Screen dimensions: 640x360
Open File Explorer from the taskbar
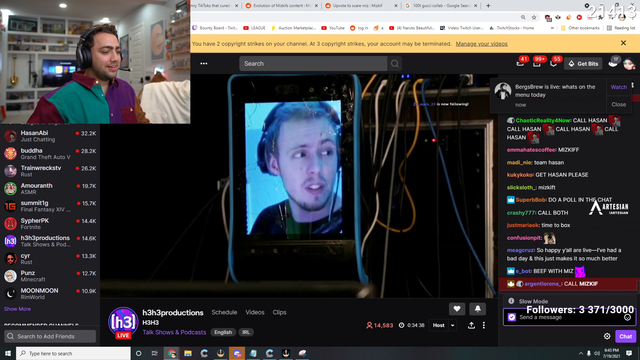tap(188, 353)
